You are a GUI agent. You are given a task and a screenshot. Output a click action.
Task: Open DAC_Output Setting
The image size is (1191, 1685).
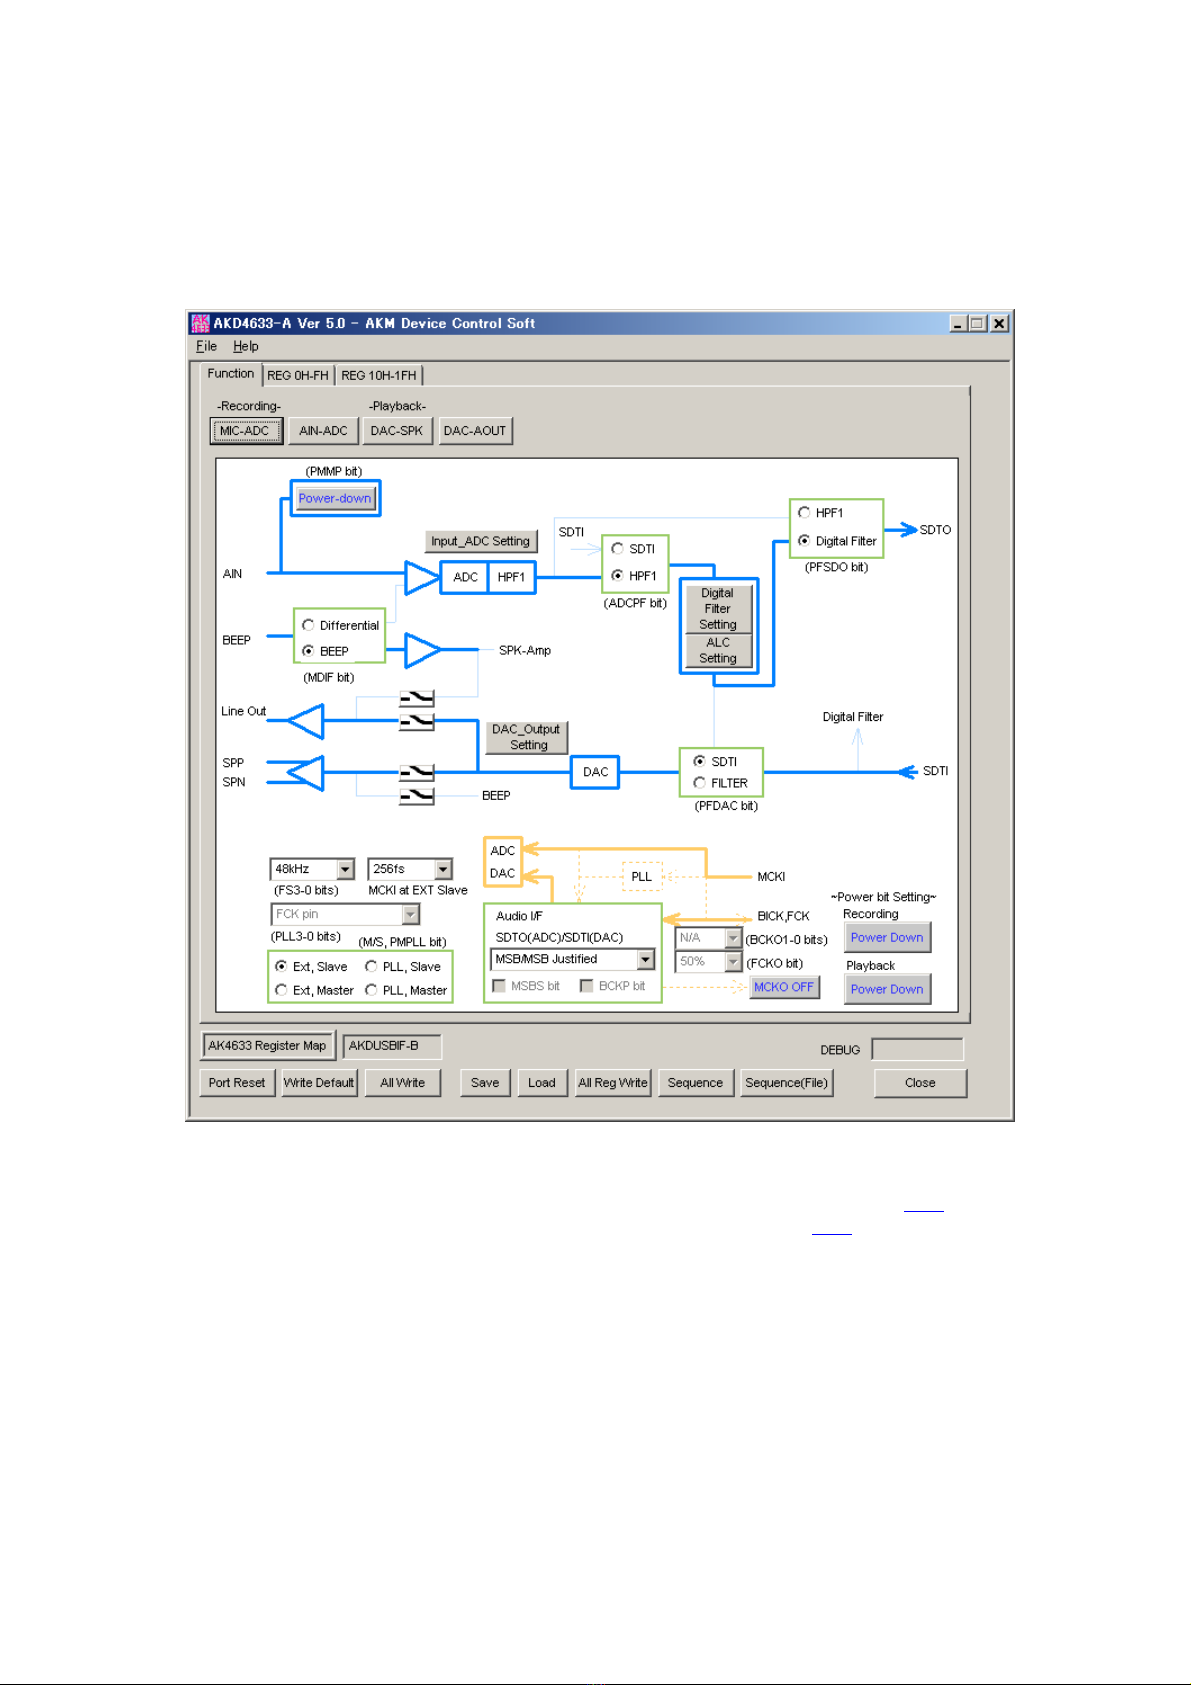526,737
